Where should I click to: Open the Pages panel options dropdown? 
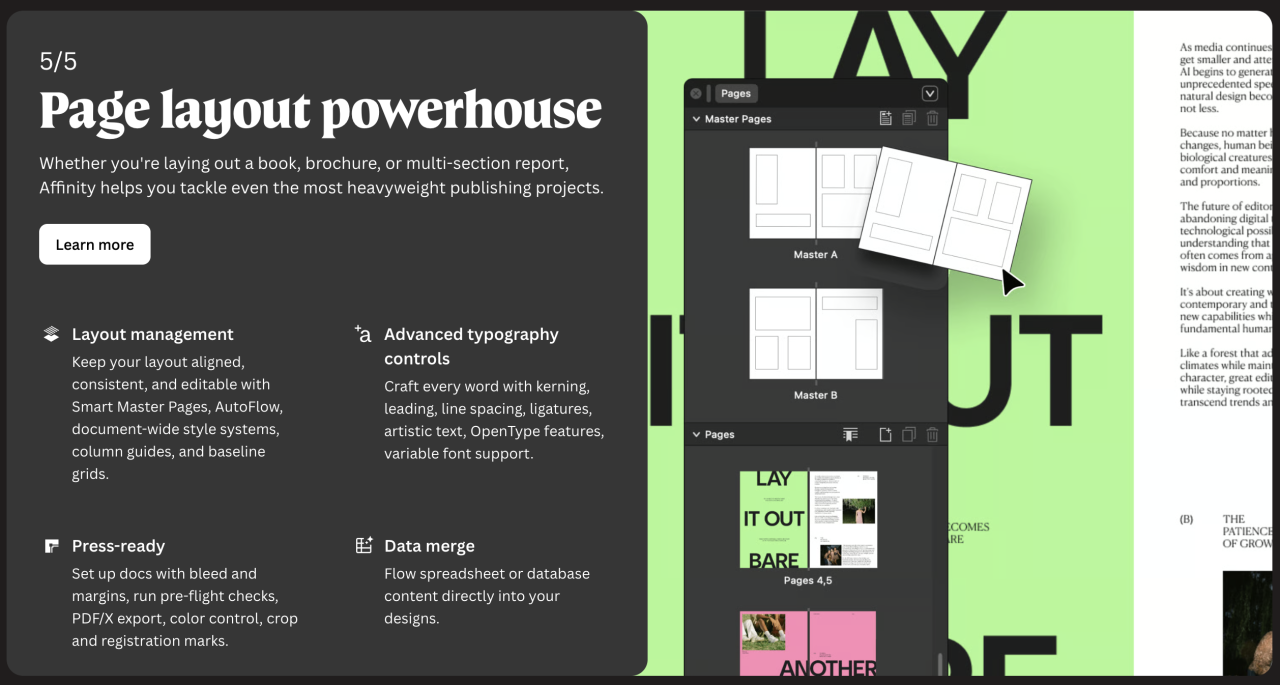click(x=930, y=93)
